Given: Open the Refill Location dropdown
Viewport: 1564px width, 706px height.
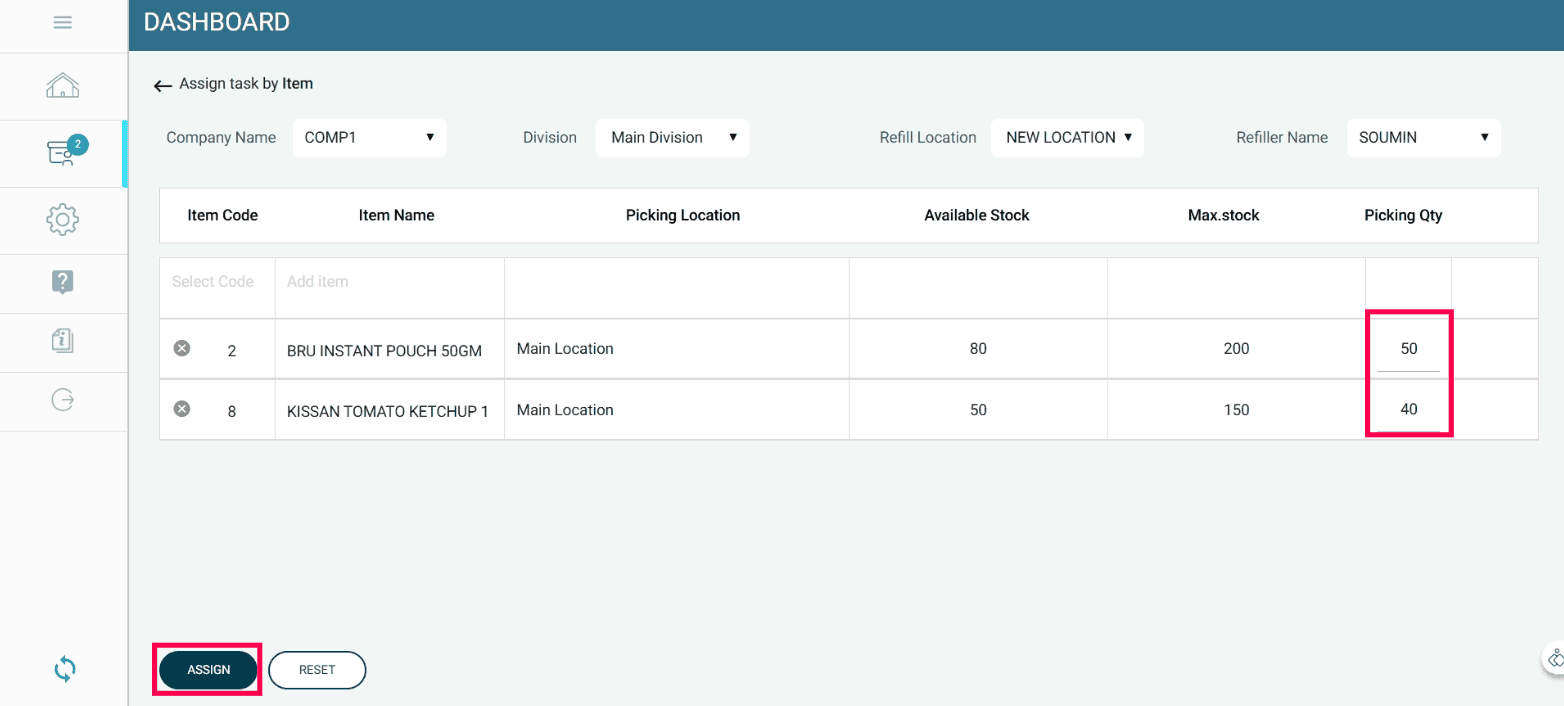Looking at the screenshot, I should click(1067, 138).
